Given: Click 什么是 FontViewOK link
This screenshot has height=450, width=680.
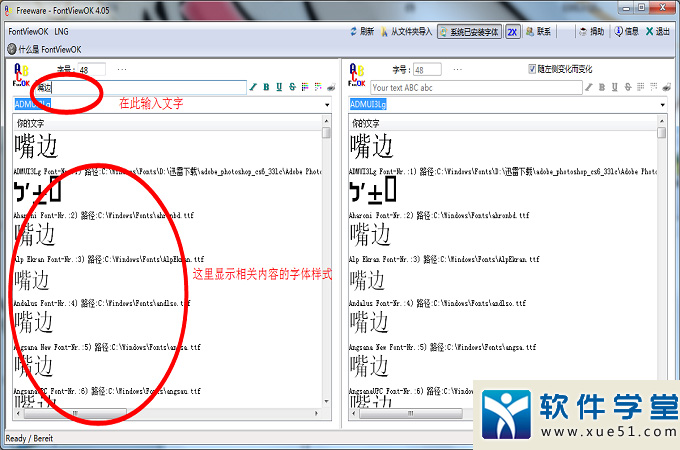Looking at the screenshot, I should click(x=44, y=49).
